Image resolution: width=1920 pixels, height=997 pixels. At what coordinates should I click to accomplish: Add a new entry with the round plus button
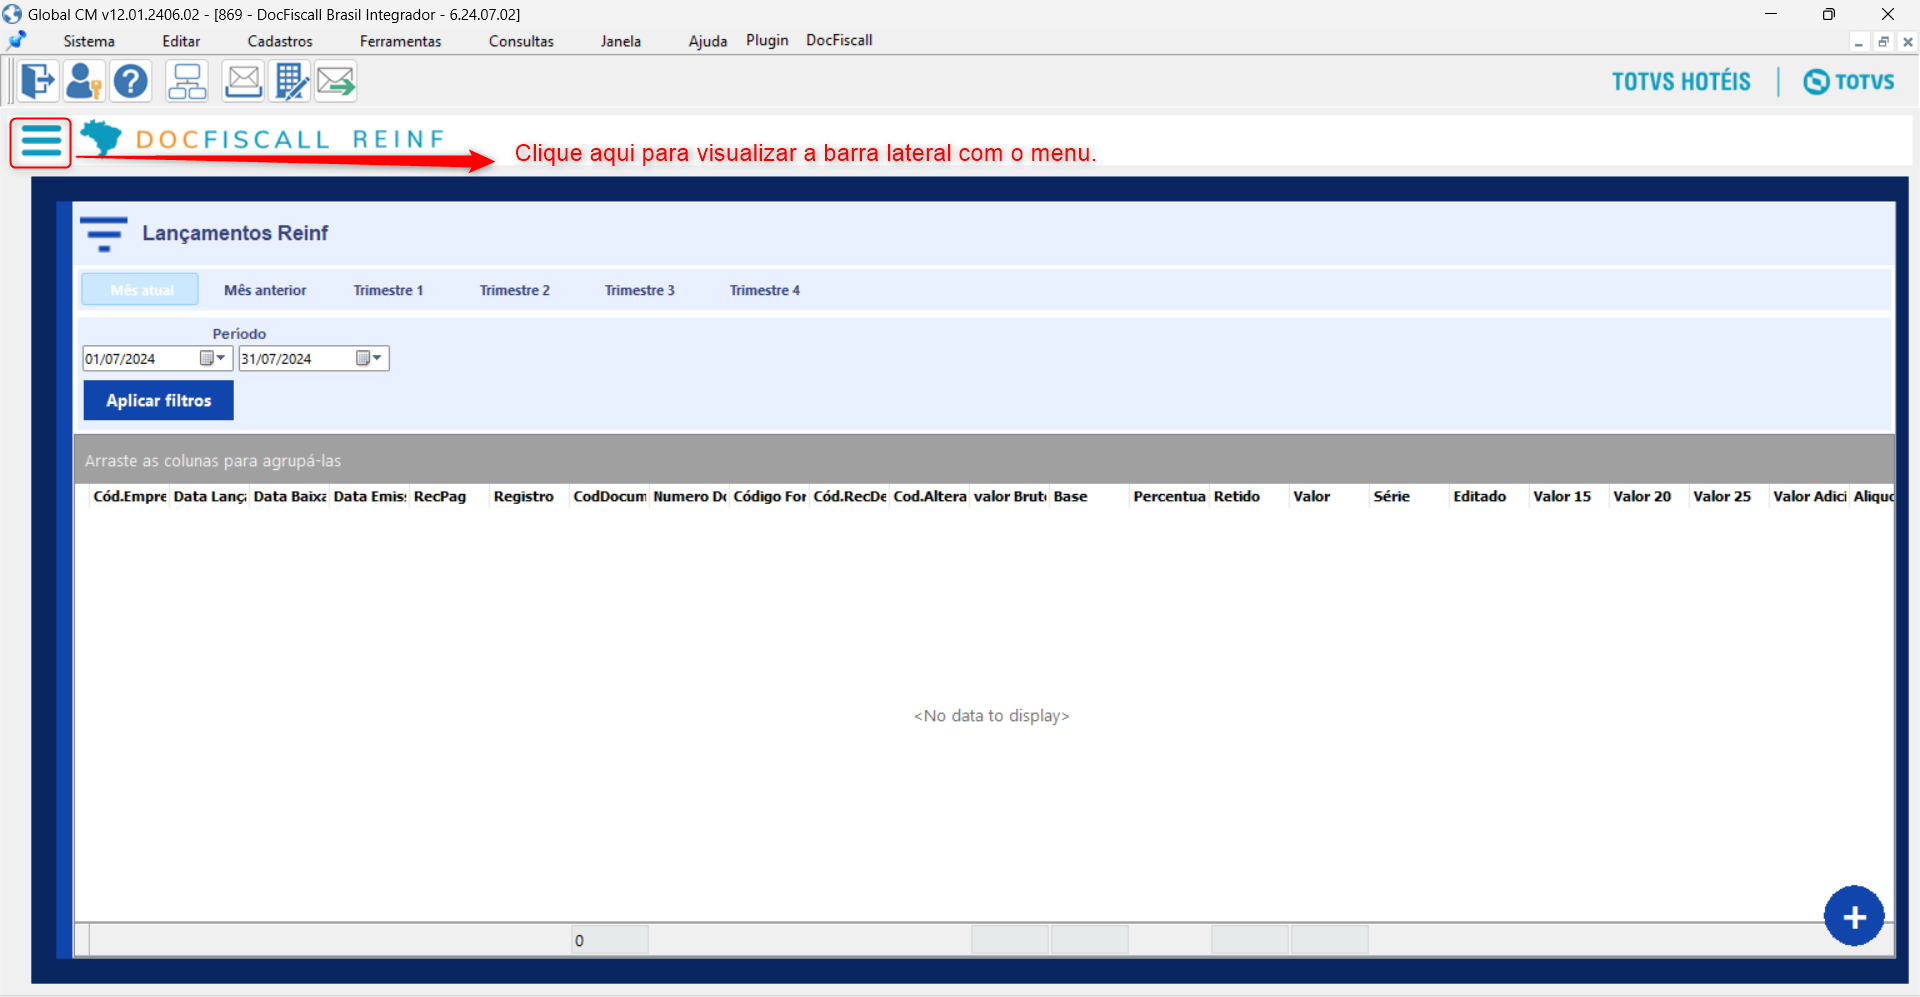click(x=1854, y=916)
